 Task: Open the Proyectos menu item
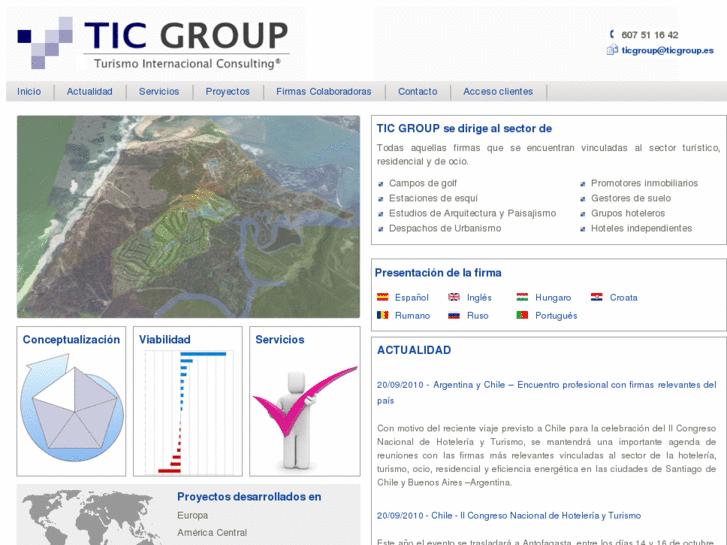click(x=228, y=91)
